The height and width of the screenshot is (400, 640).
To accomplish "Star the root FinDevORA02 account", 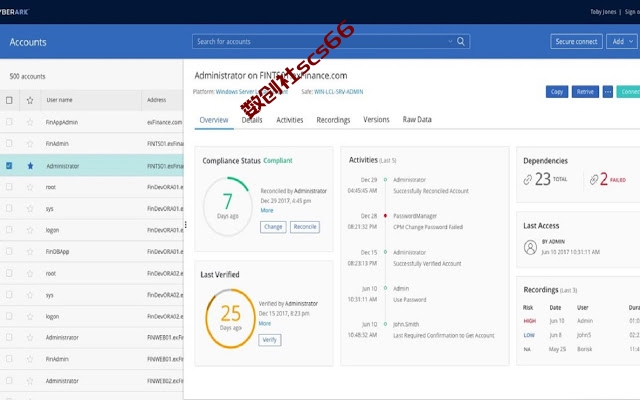I will click(x=30, y=273).
